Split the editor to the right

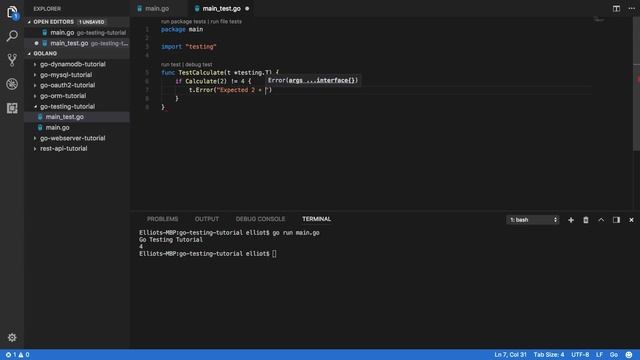point(616,9)
